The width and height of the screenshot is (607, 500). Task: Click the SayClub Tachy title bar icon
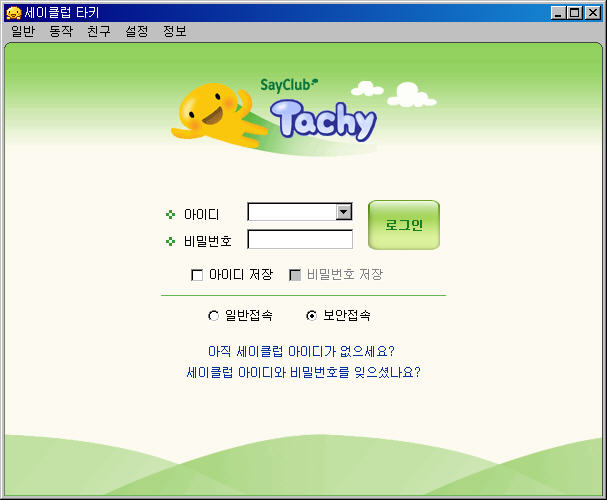point(13,12)
